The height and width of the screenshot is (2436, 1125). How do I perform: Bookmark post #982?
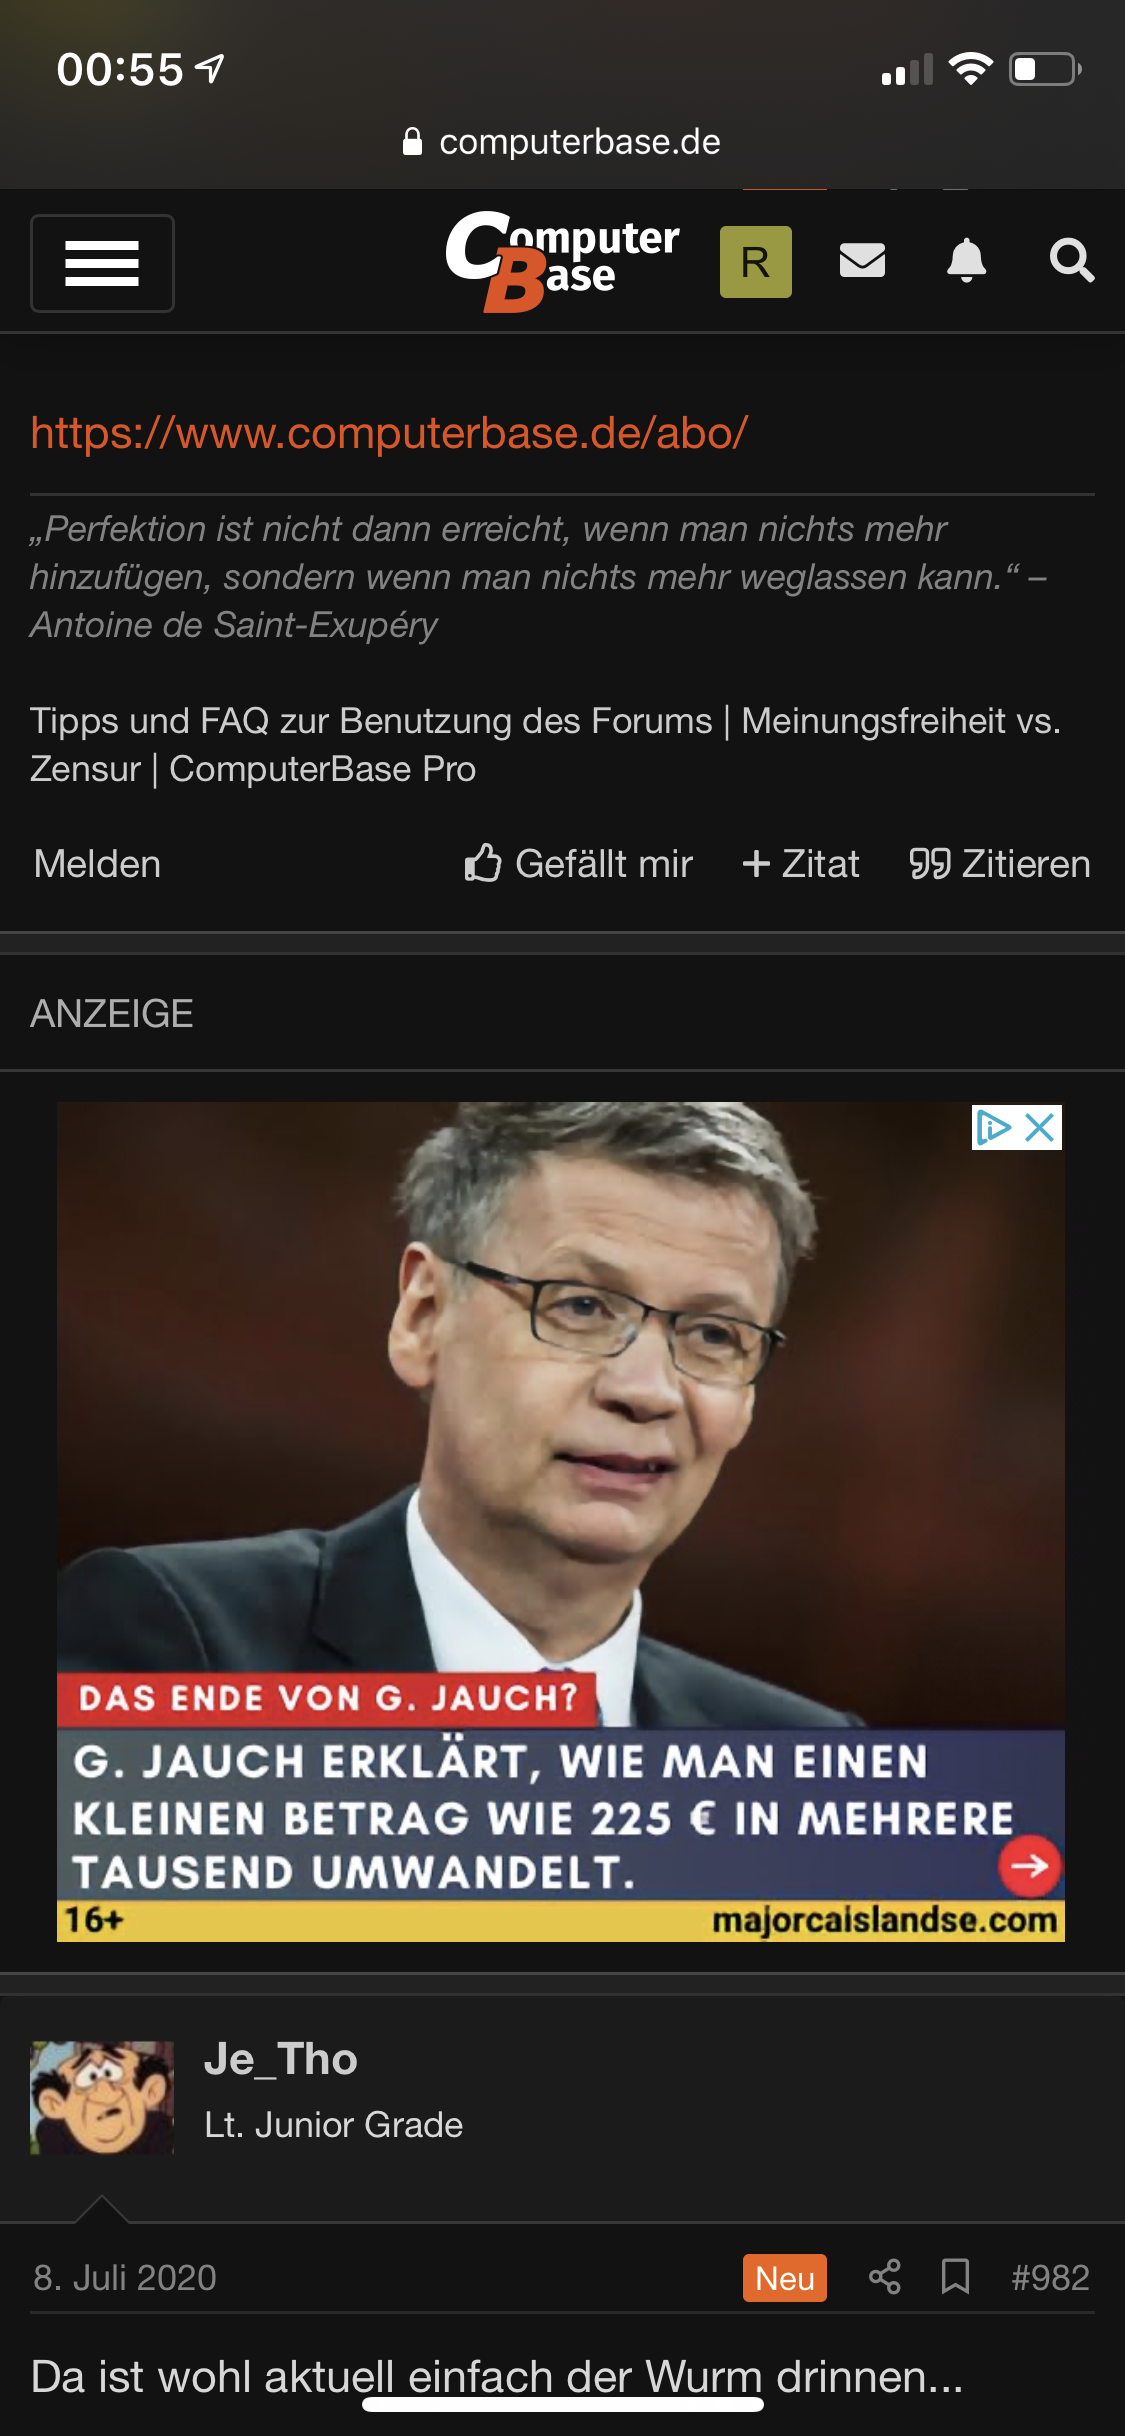pos(956,2277)
